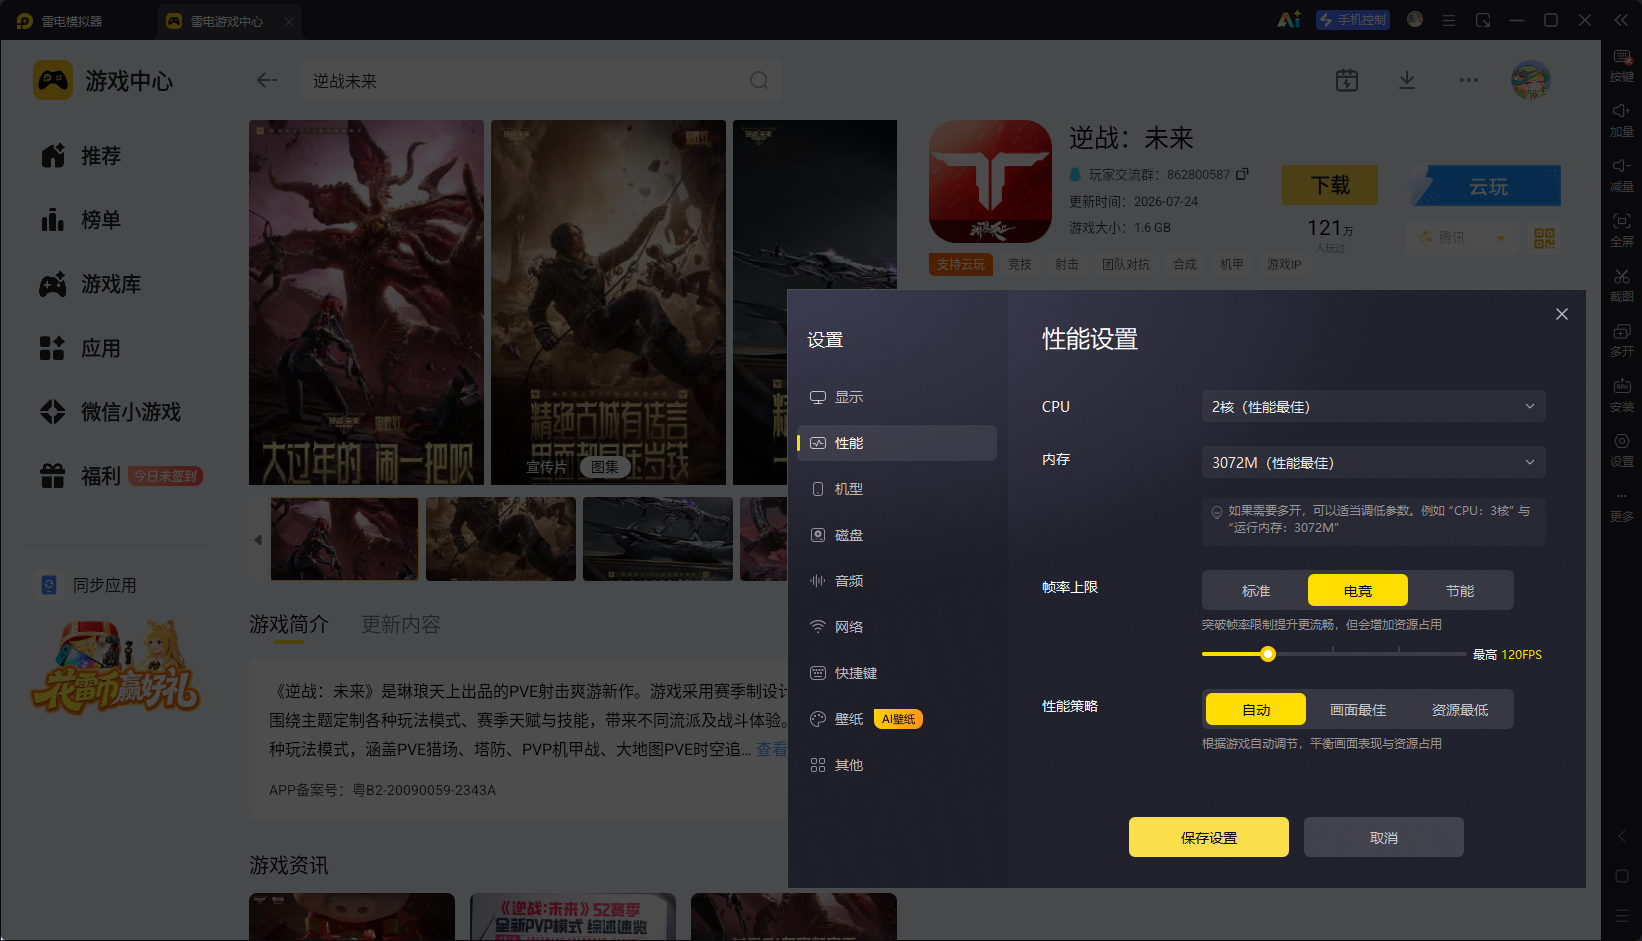Select 节能 frame rate mode
This screenshot has height=941, width=1642.
pos(1460,591)
